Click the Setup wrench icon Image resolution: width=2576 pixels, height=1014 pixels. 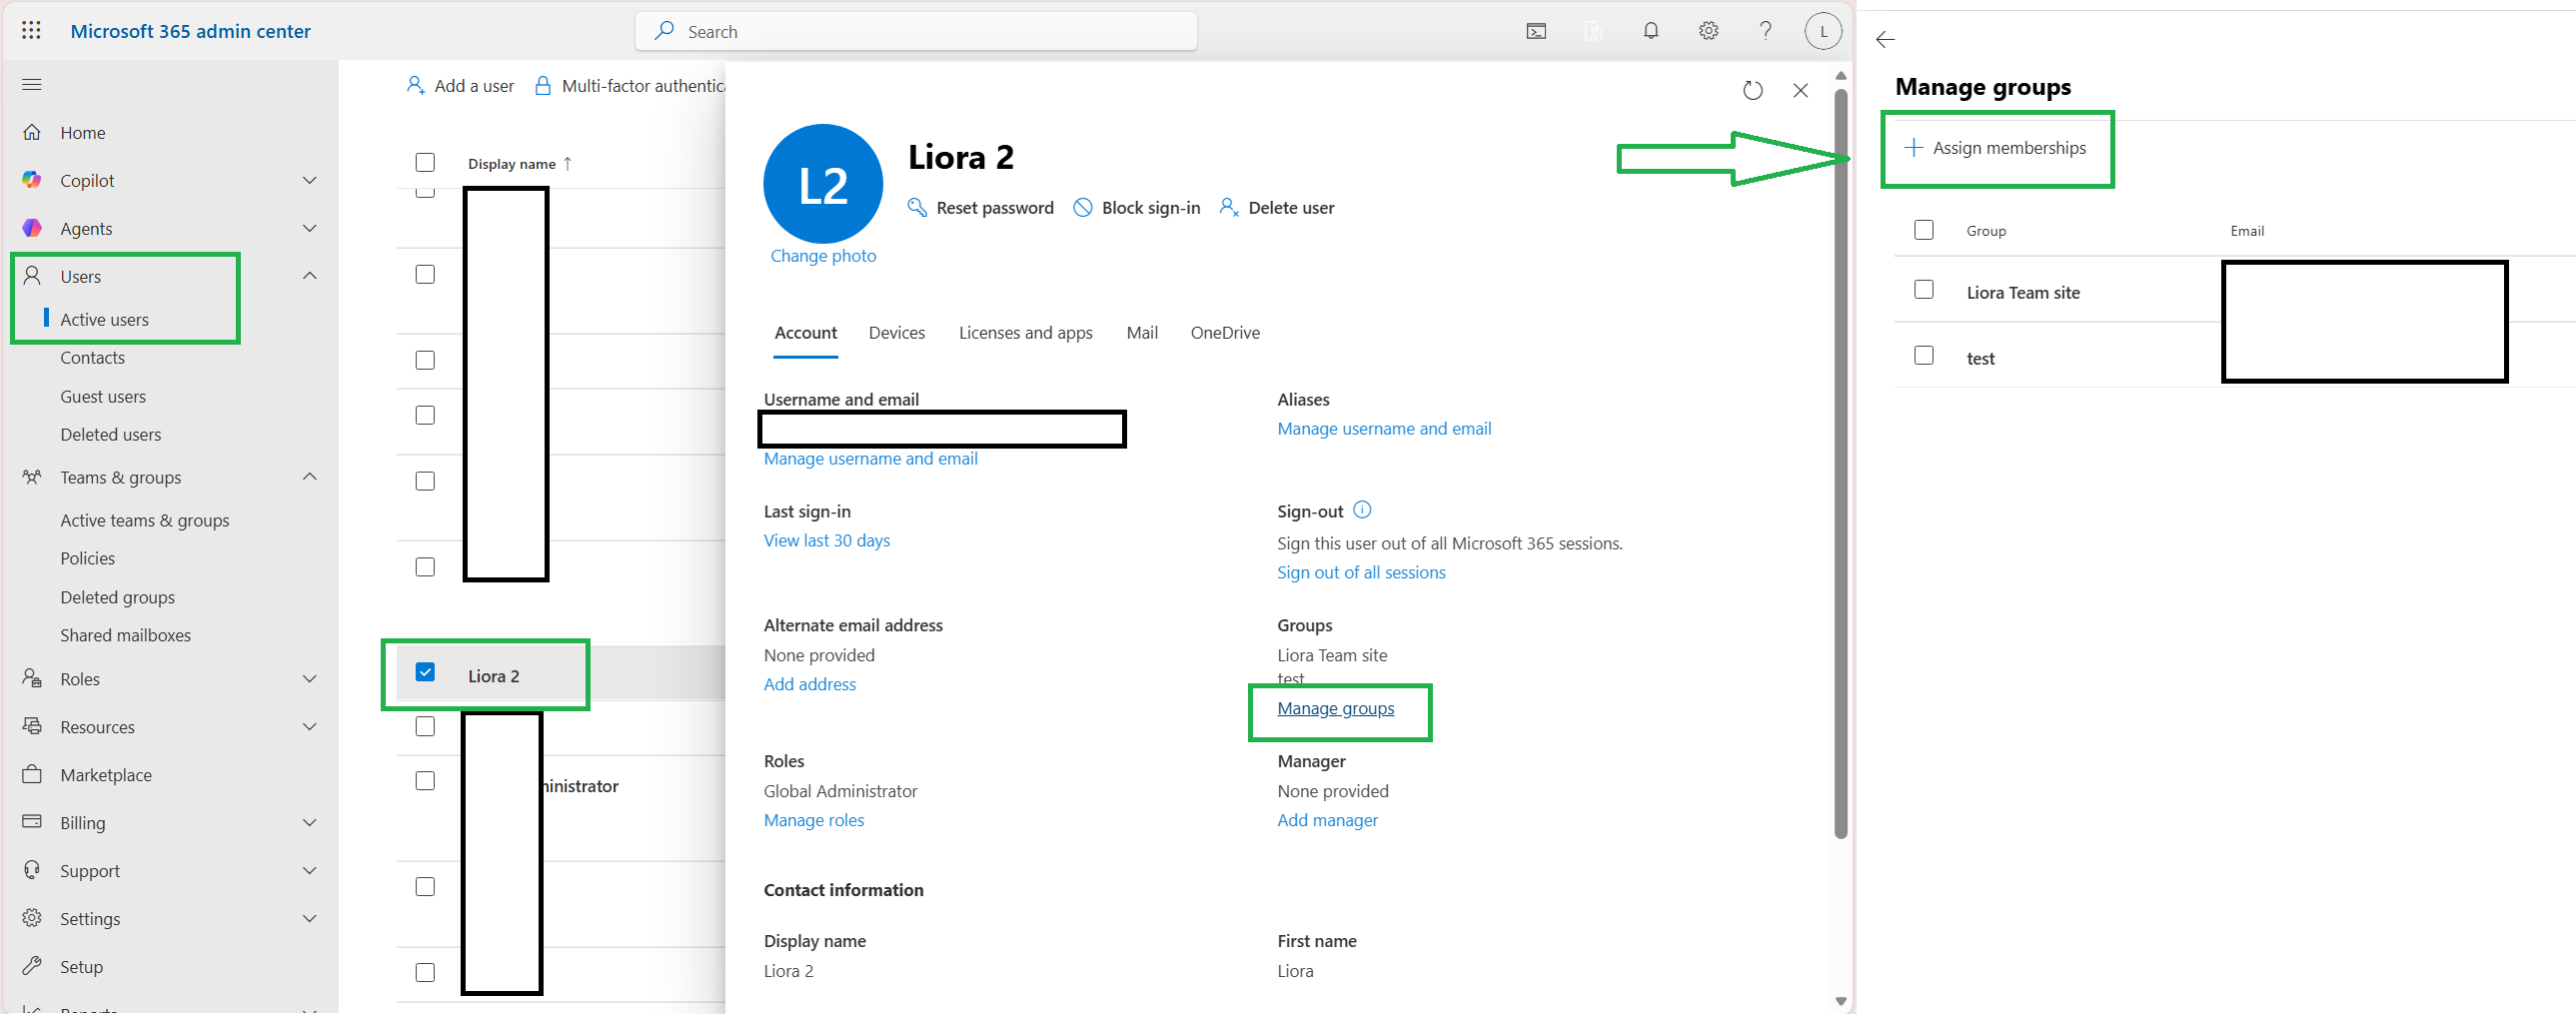[x=32, y=966]
